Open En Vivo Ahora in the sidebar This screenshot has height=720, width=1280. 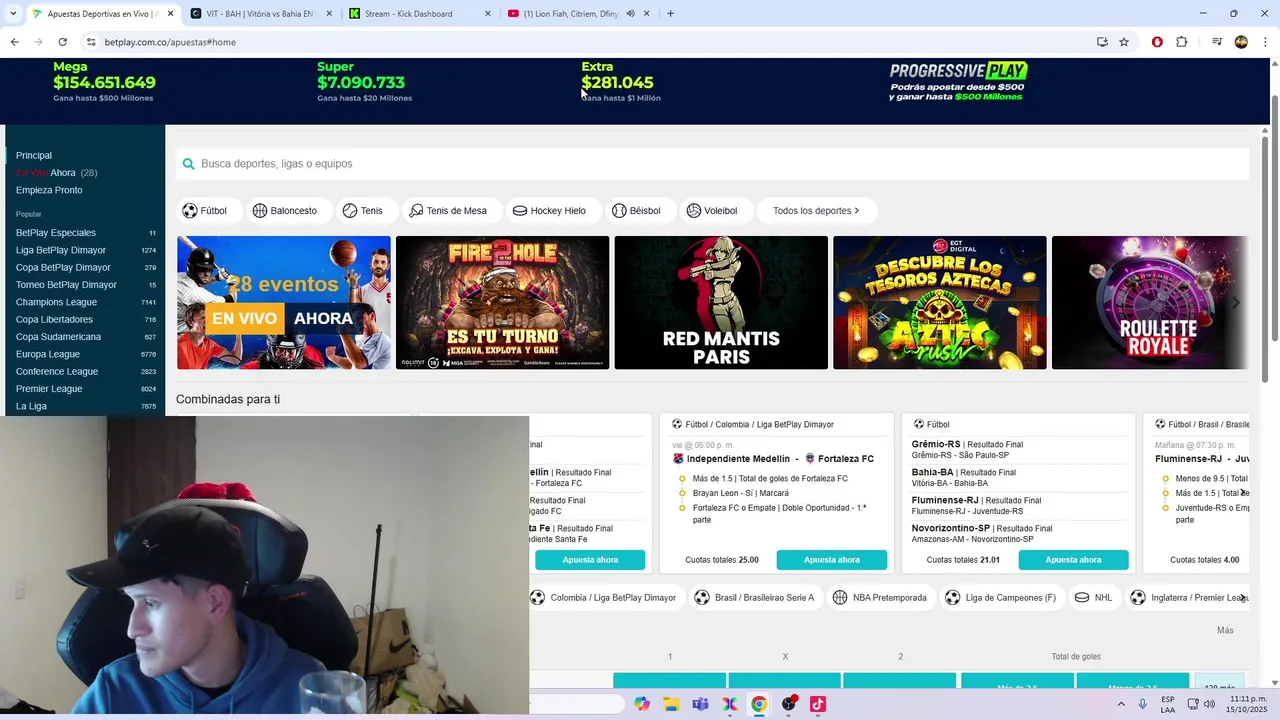pos(56,173)
